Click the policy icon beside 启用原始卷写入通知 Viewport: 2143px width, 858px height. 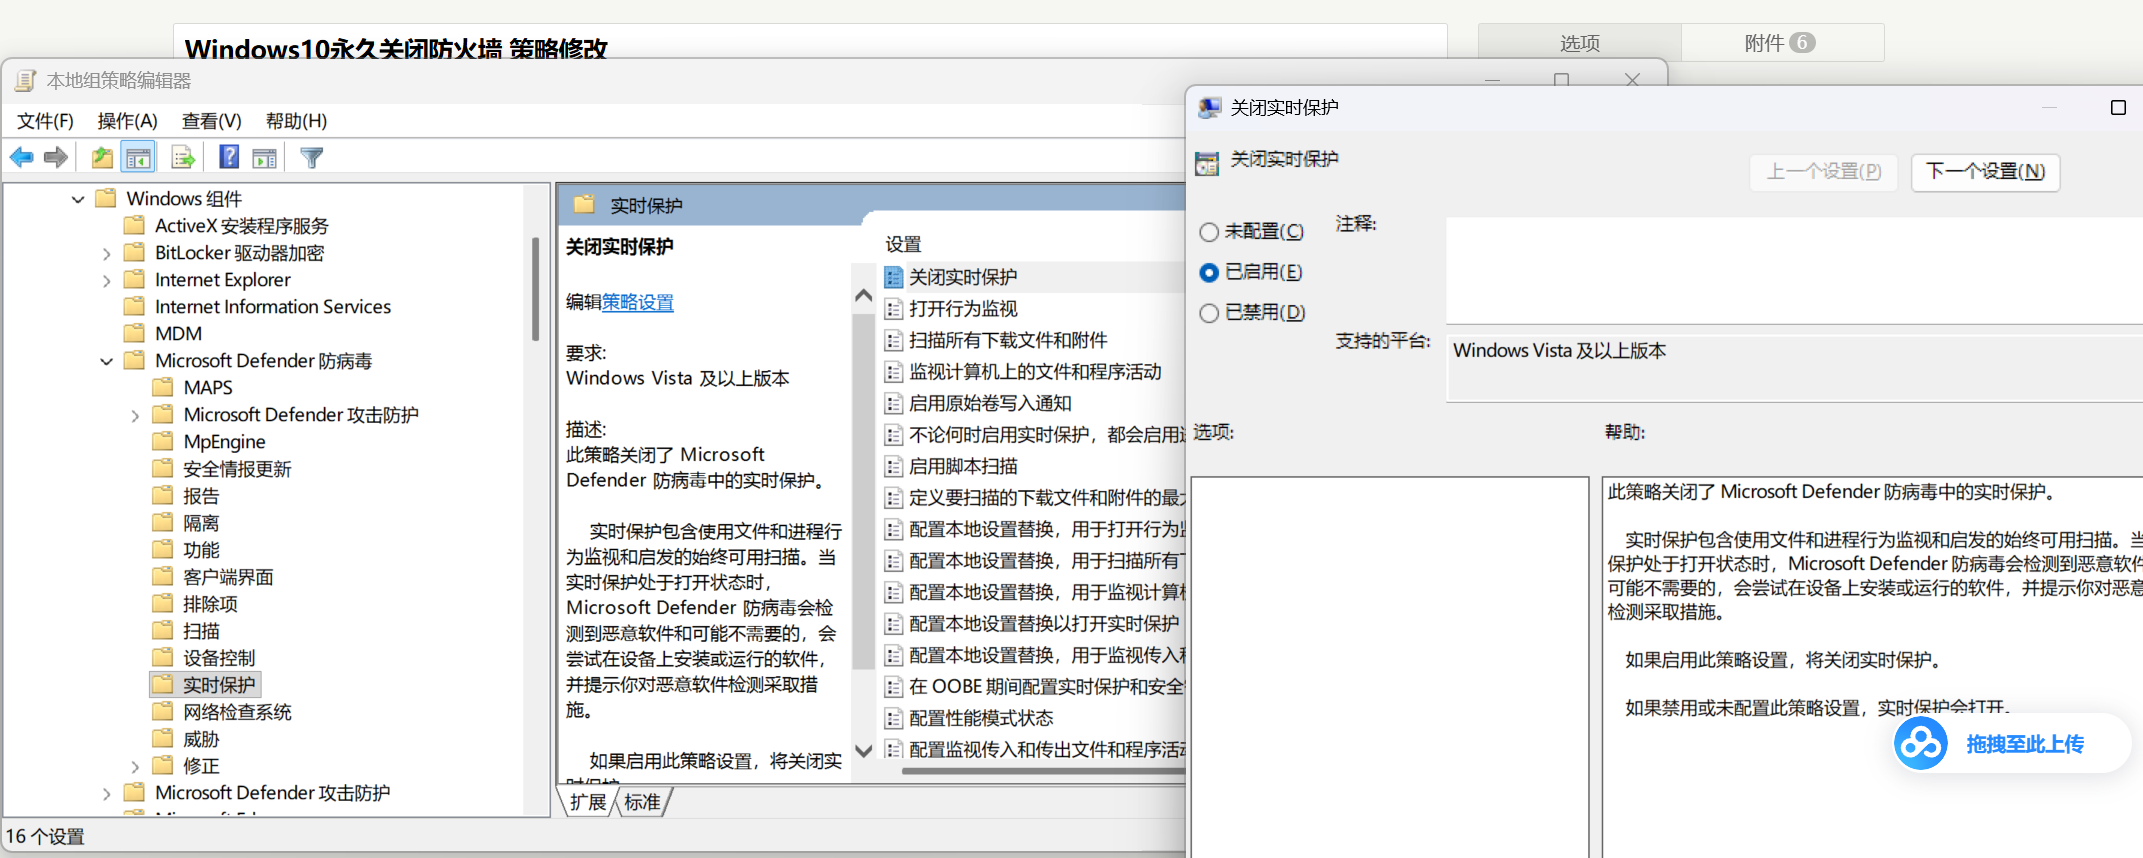[894, 403]
